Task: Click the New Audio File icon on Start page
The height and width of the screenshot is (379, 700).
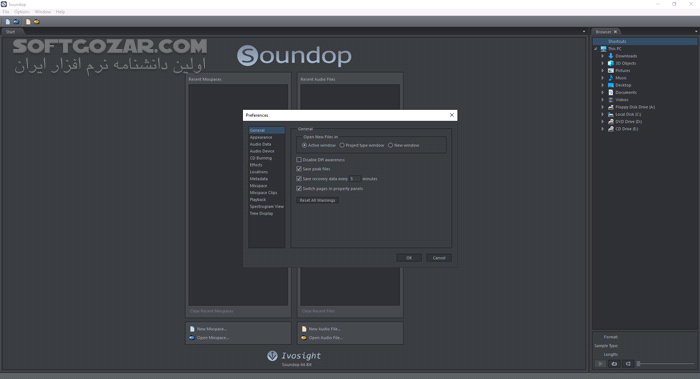Action: click(x=304, y=329)
